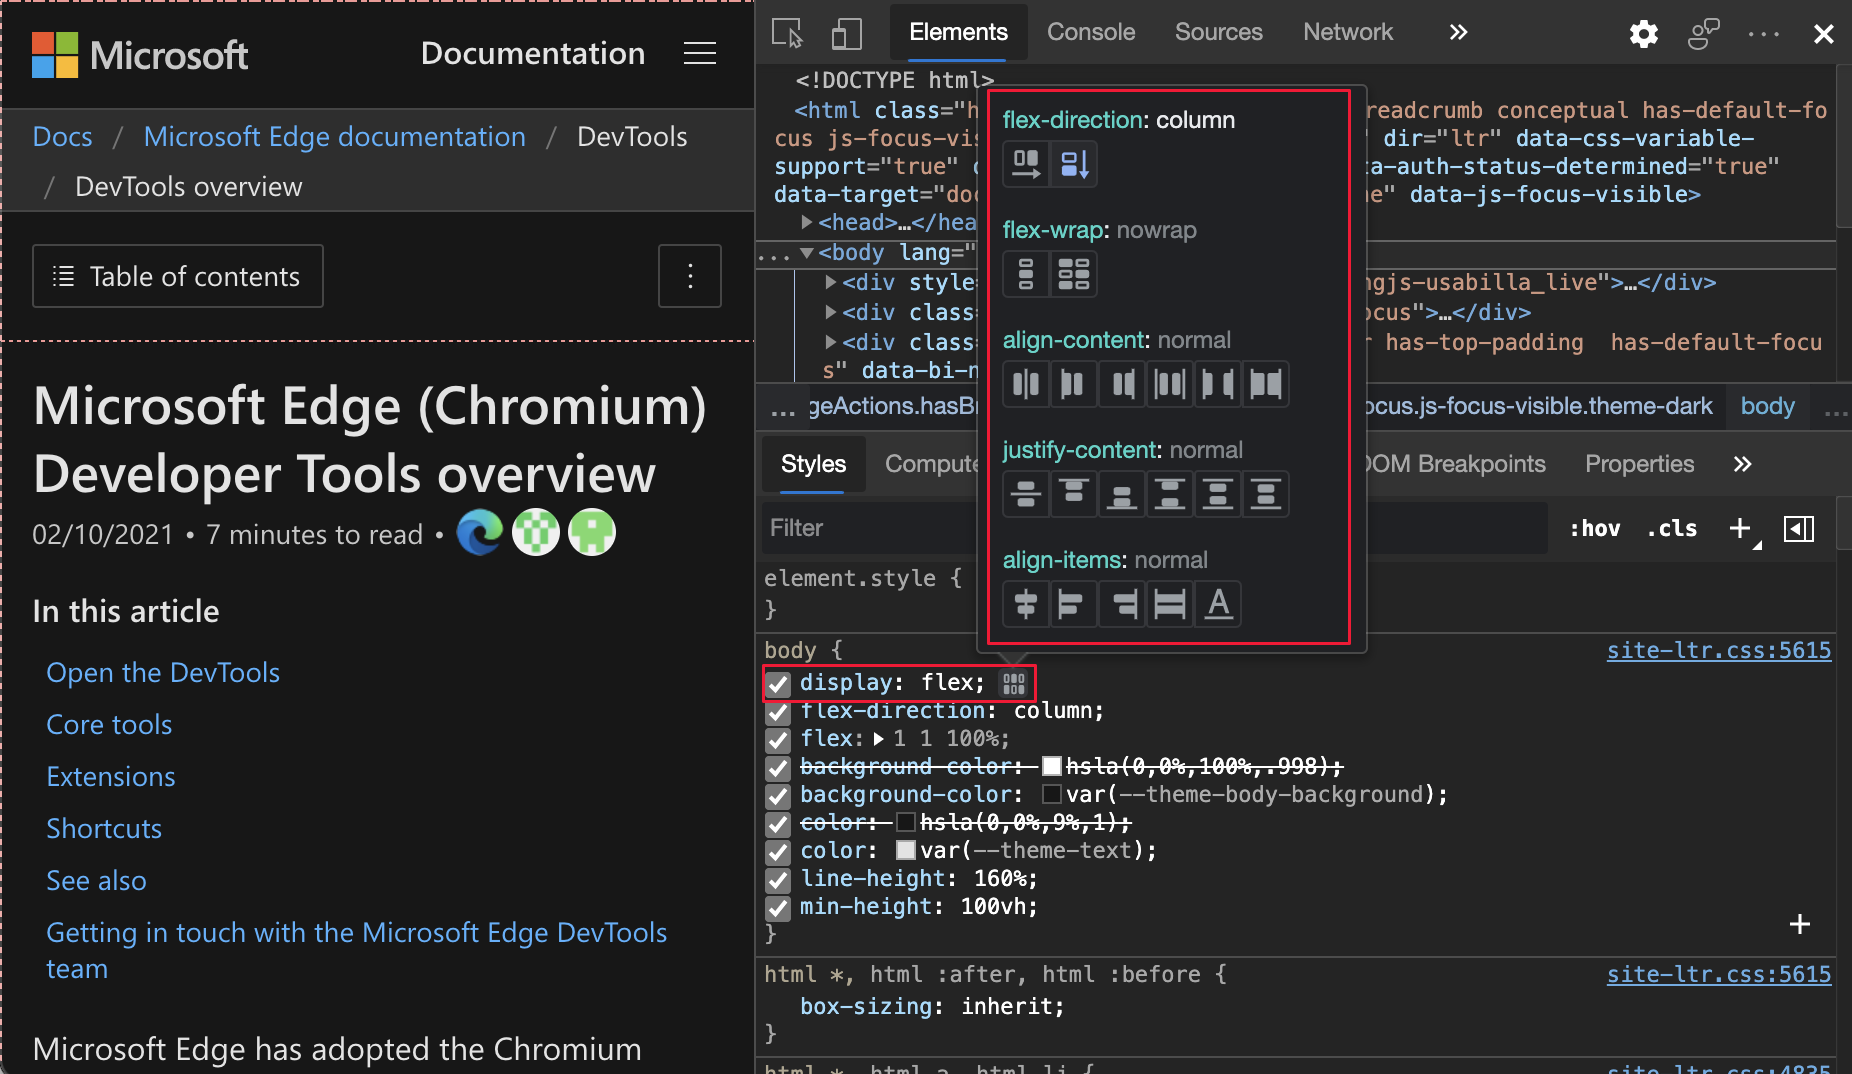Uncheck the min-height: 100vh declaration
Image resolution: width=1852 pixels, height=1074 pixels.
pyautogui.click(x=778, y=908)
